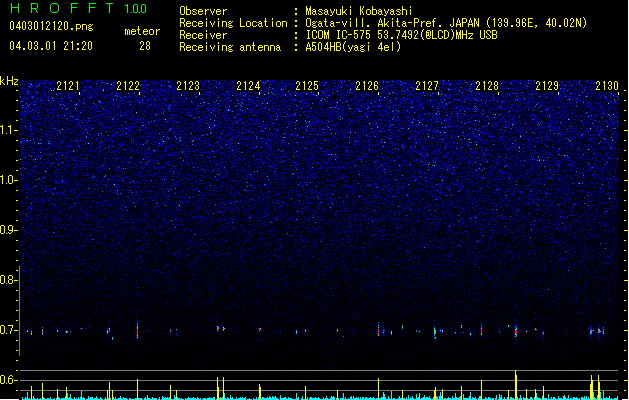Click the tallest yellow intensity spike after 2128
The height and width of the screenshot is (400, 629).
tap(516, 384)
